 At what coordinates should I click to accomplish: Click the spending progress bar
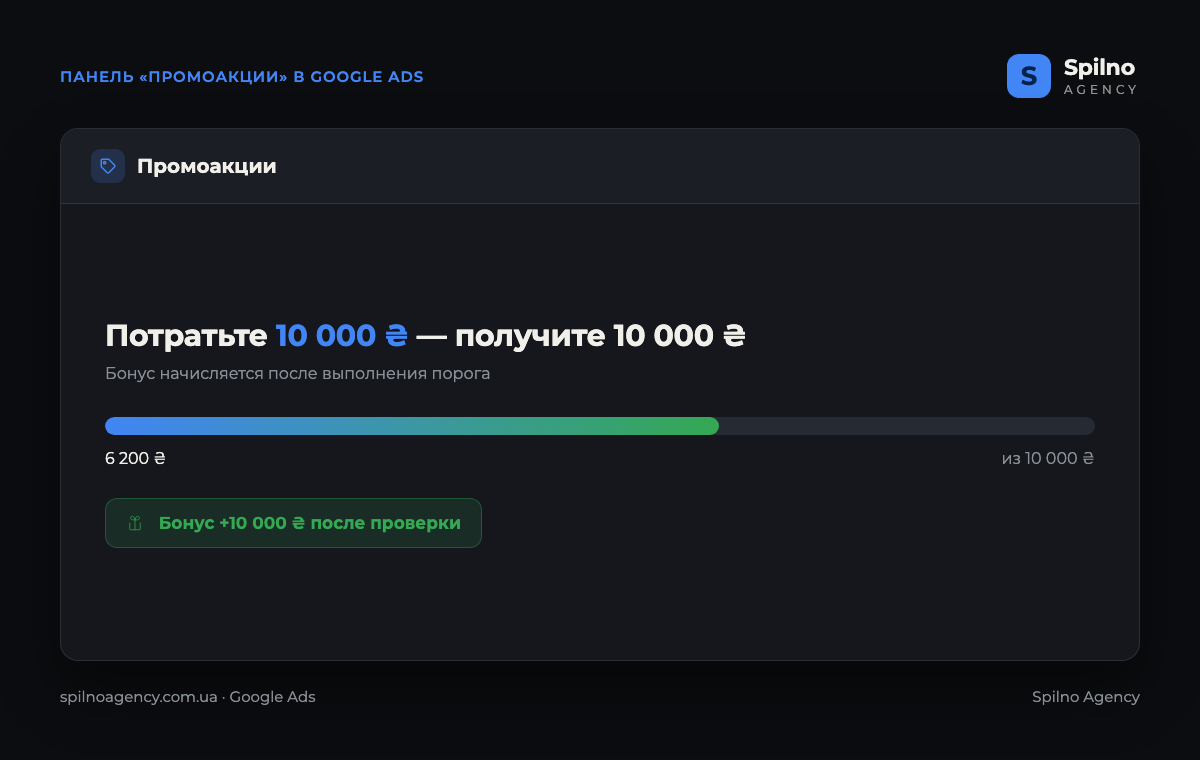[x=600, y=426]
